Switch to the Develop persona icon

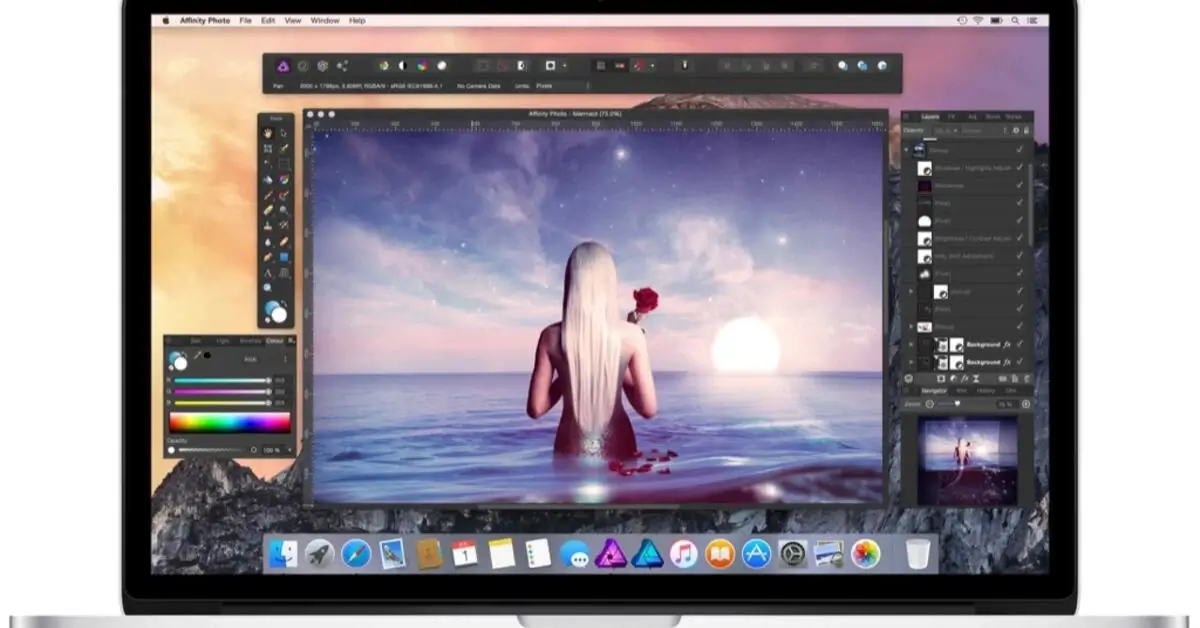click(323, 66)
